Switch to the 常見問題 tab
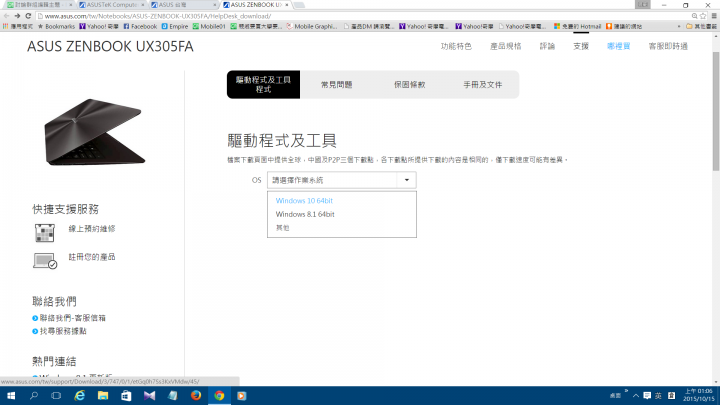Image resolution: width=720 pixels, height=405 pixels. [336, 84]
